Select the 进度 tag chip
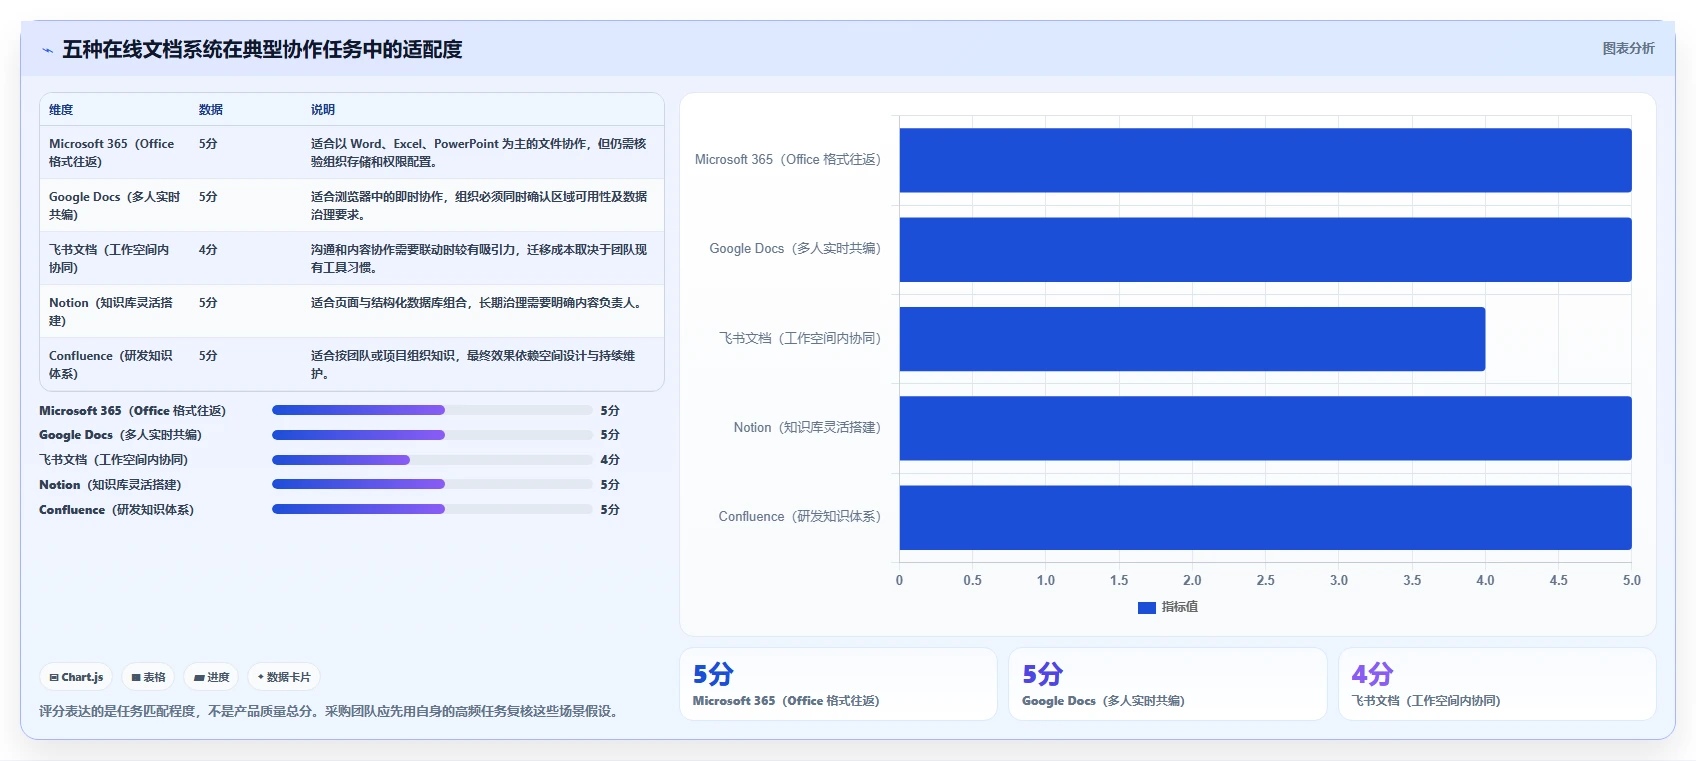 coord(211,677)
